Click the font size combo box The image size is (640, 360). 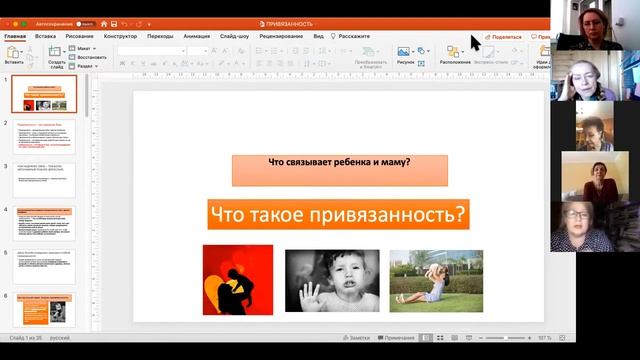point(198,51)
